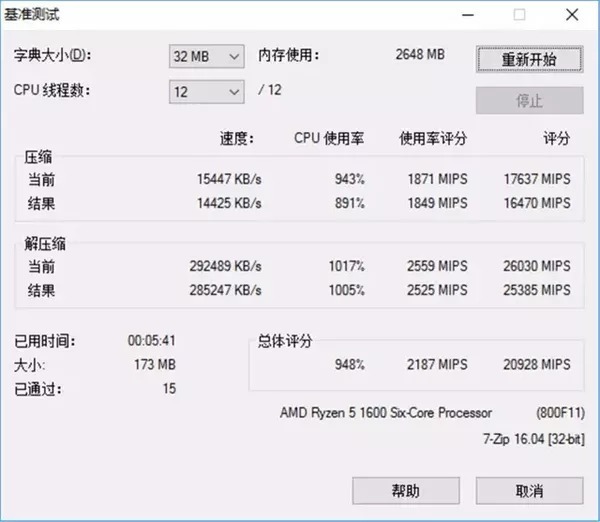Image resolution: width=600 pixels, height=522 pixels.
Task: Open help with the 帮助 button
Action: tap(405, 490)
